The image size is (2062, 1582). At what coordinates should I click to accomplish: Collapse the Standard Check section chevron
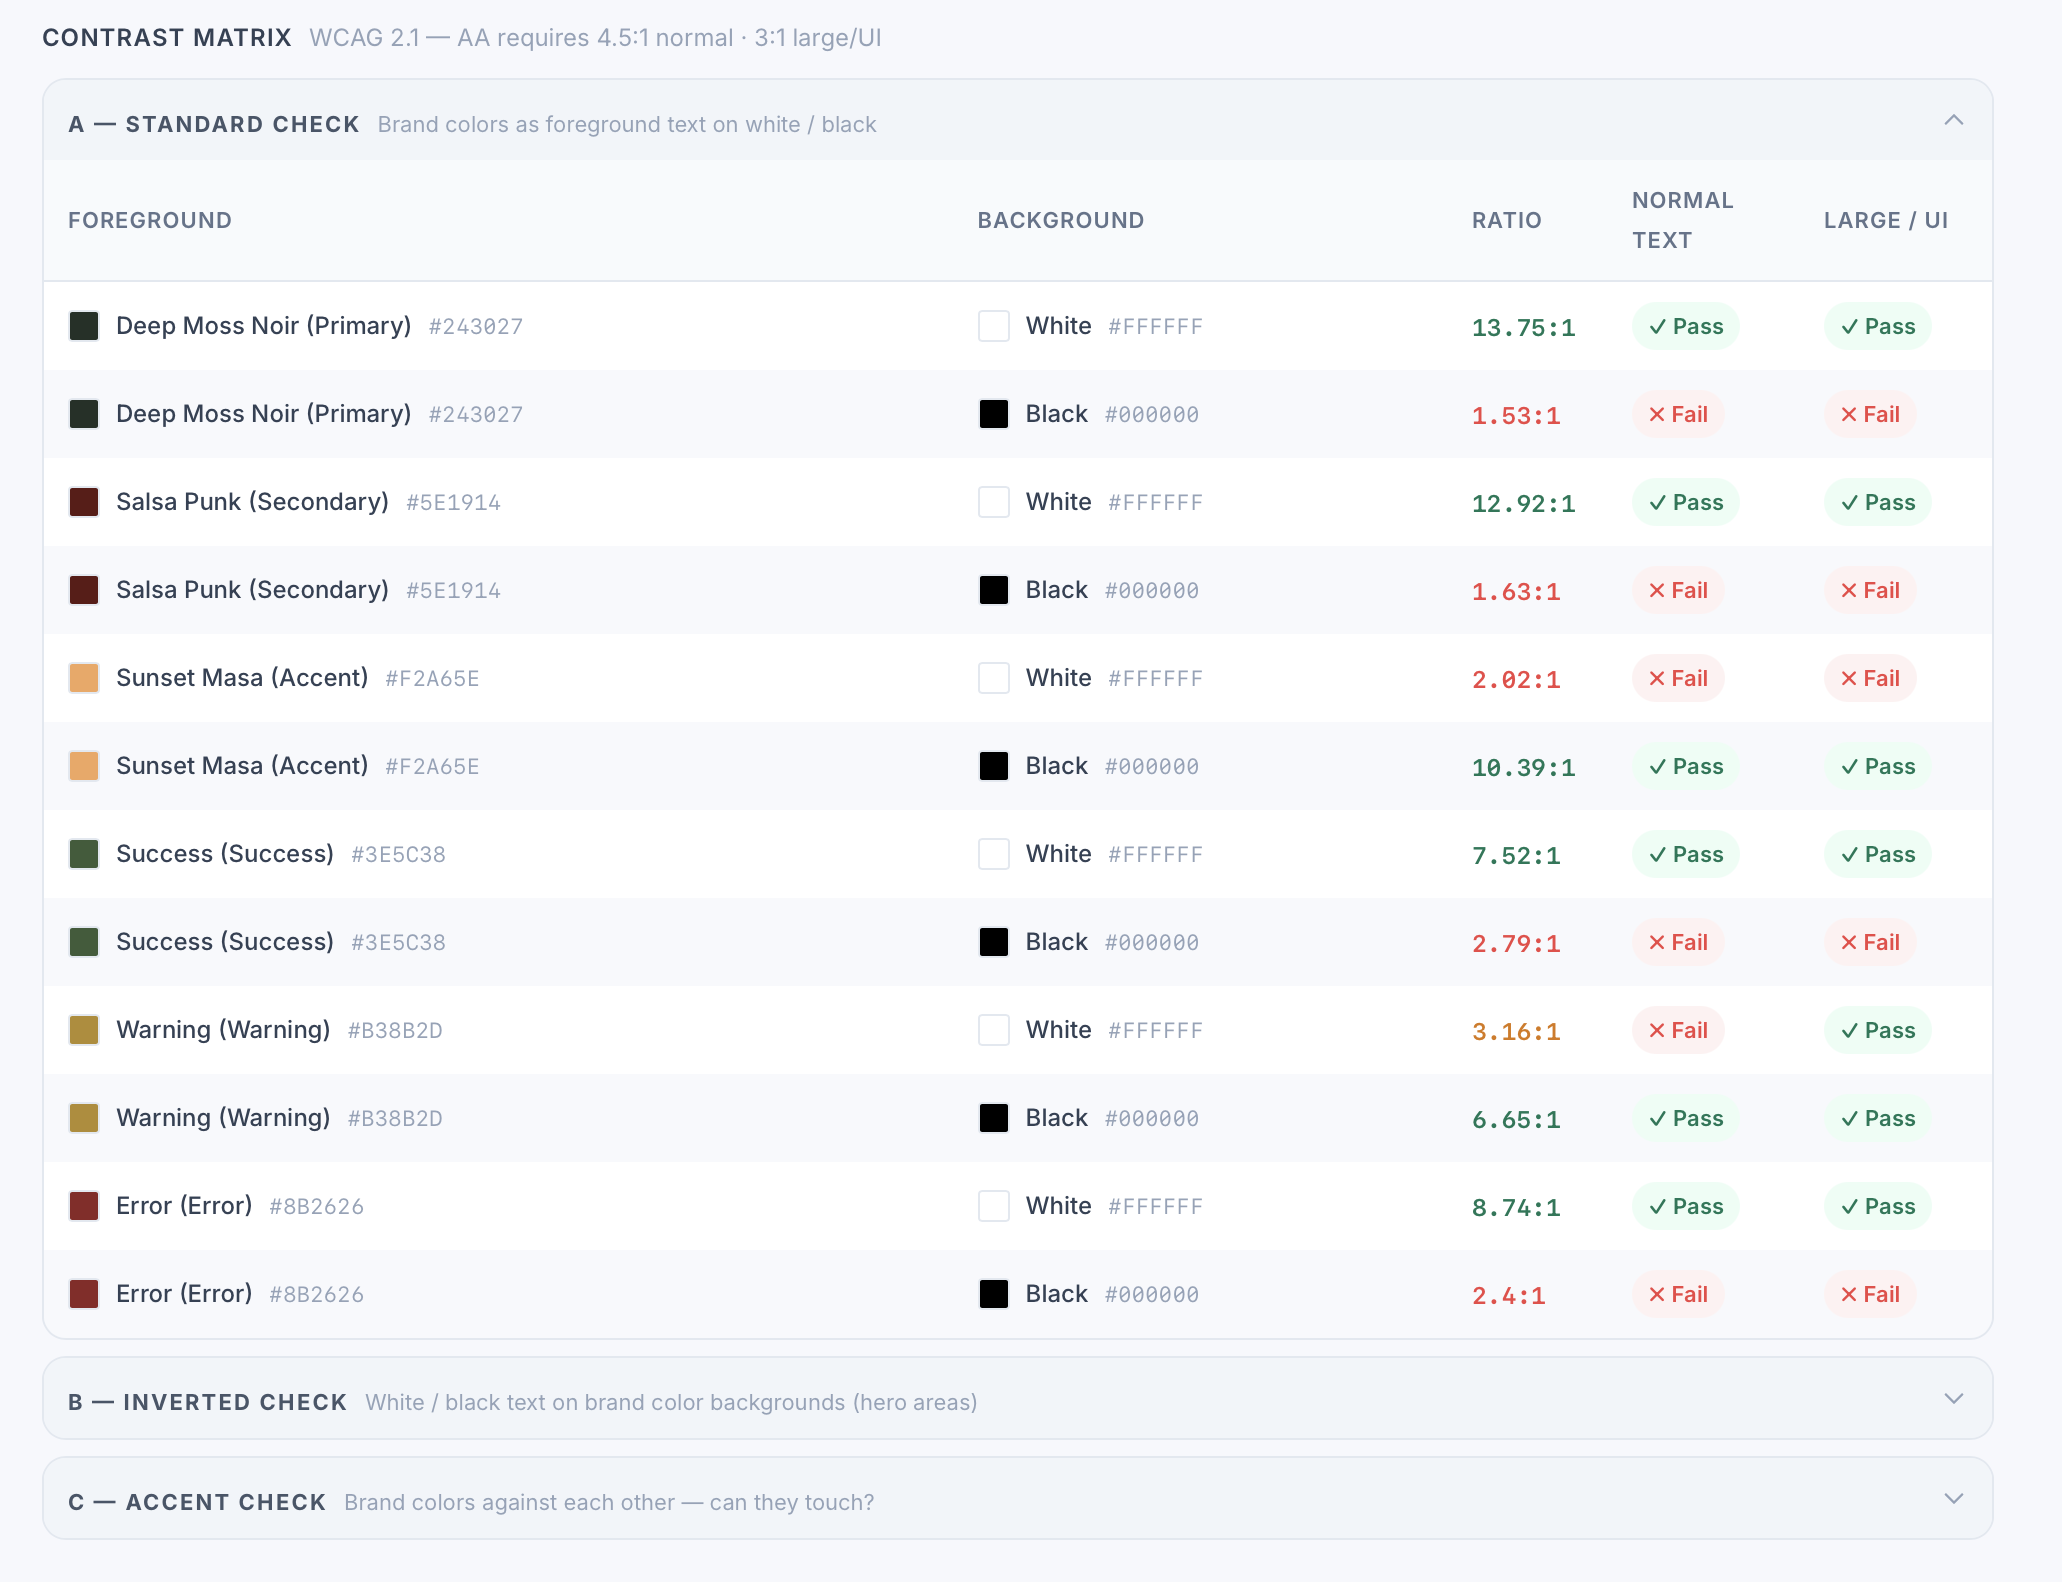pyautogui.click(x=1953, y=121)
